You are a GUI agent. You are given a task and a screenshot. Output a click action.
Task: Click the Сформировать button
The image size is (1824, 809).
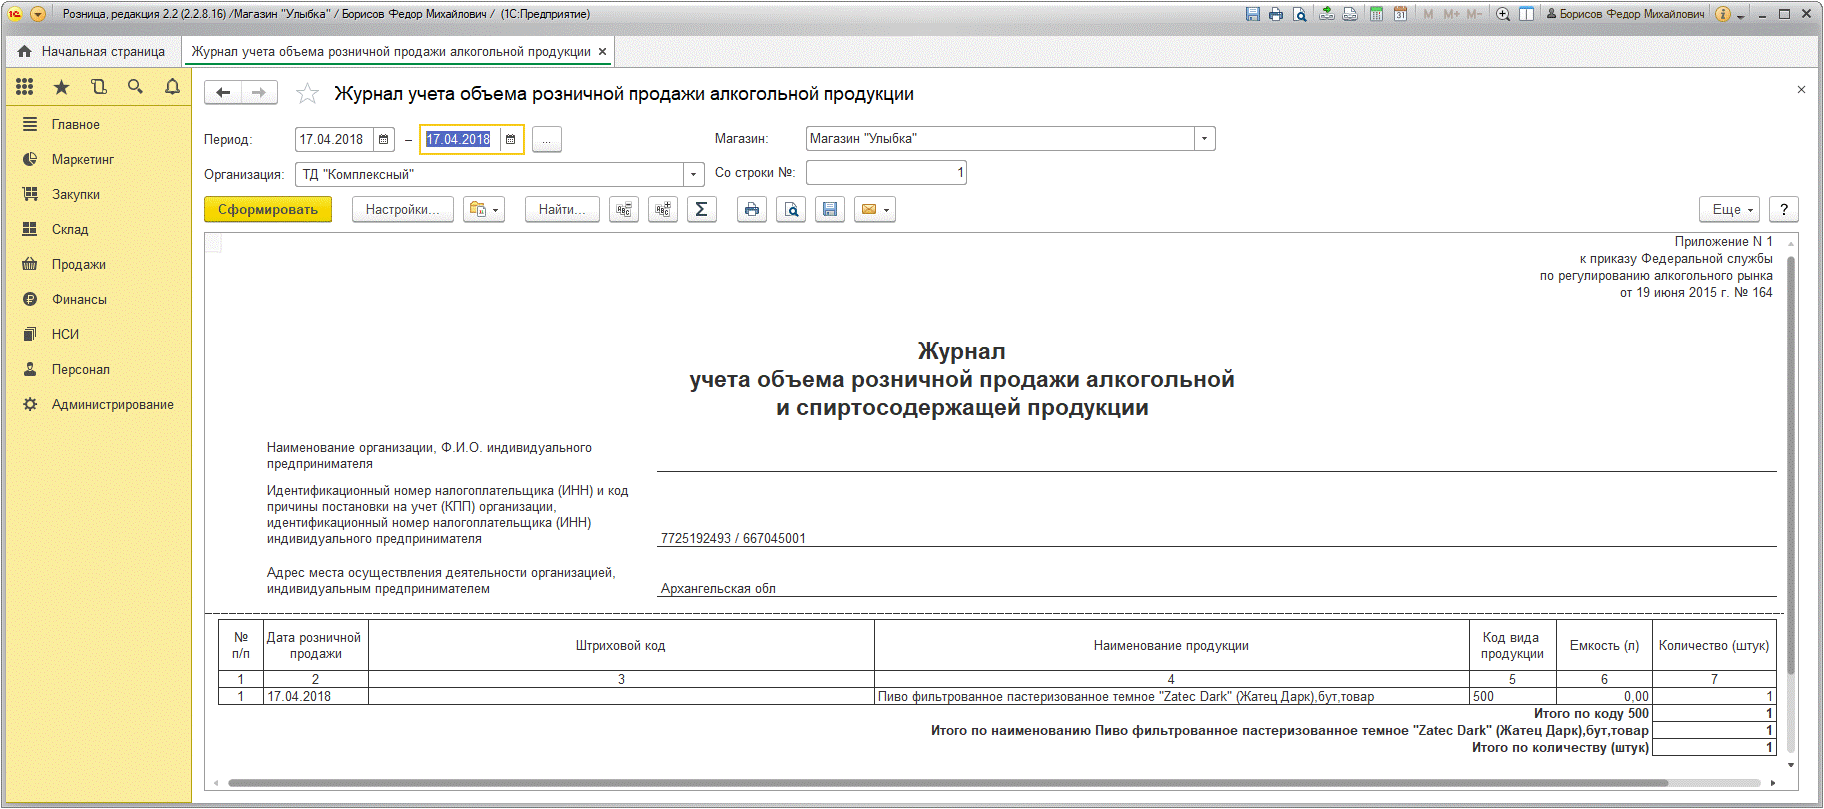268,210
